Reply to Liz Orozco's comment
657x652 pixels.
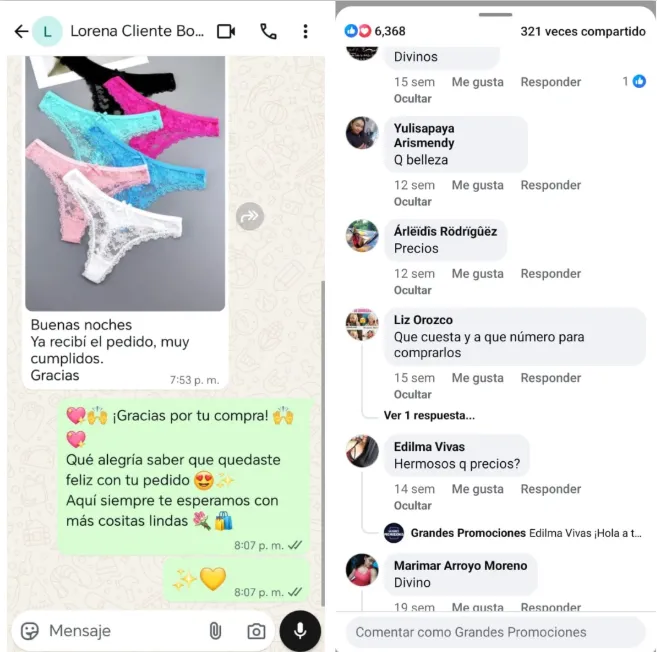pyautogui.click(x=551, y=378)
